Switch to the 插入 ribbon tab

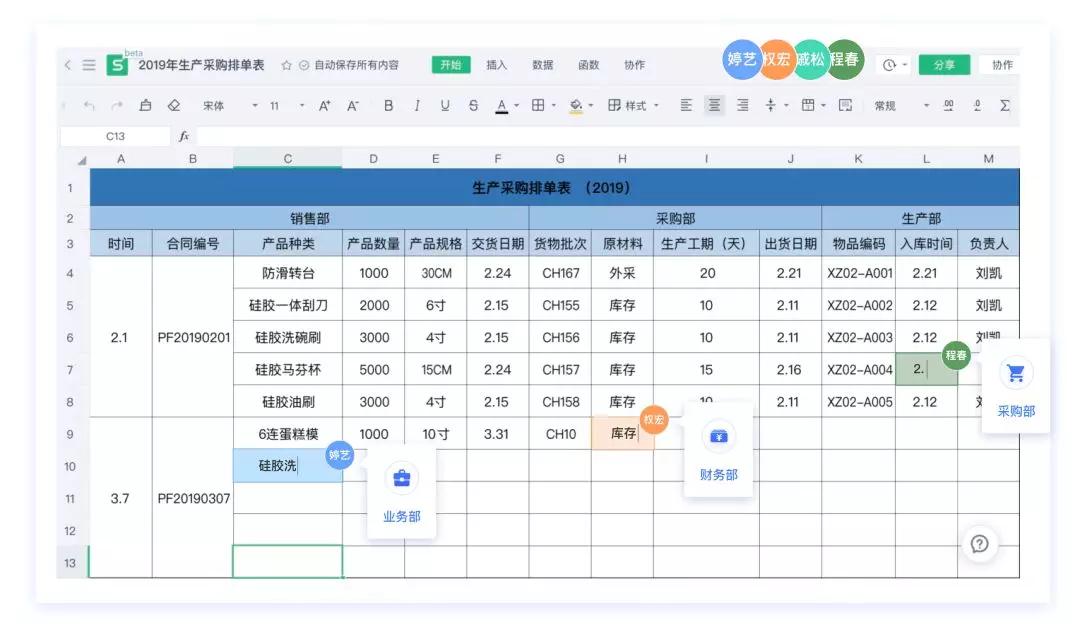tap(497, 65)
